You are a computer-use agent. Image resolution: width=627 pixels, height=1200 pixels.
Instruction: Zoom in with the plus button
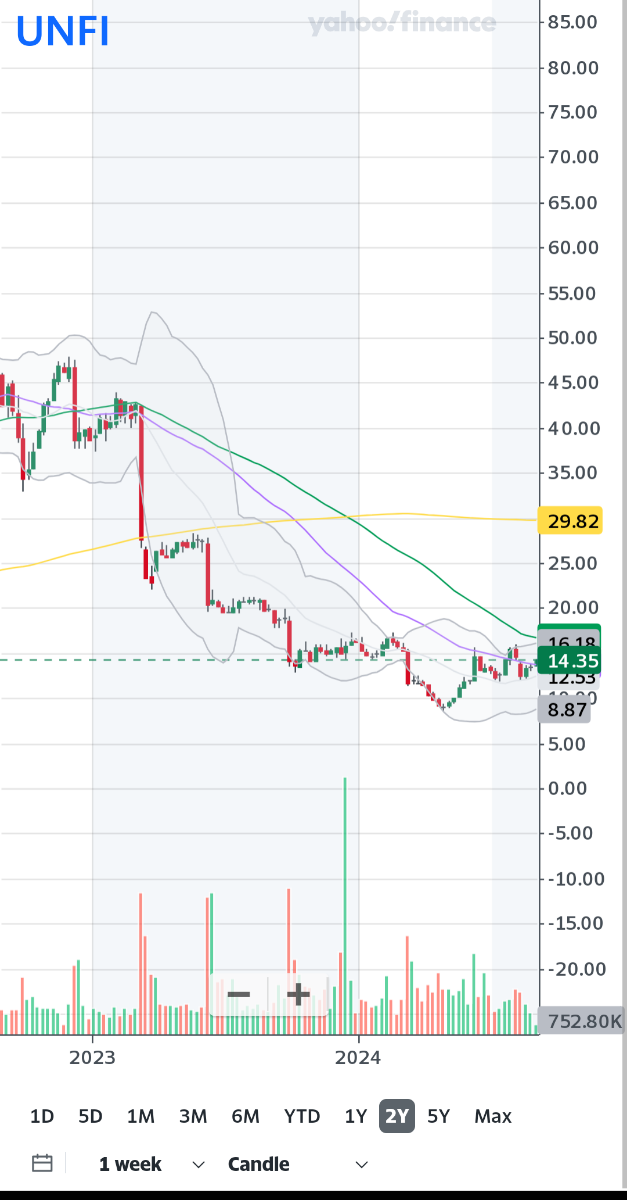298,994
